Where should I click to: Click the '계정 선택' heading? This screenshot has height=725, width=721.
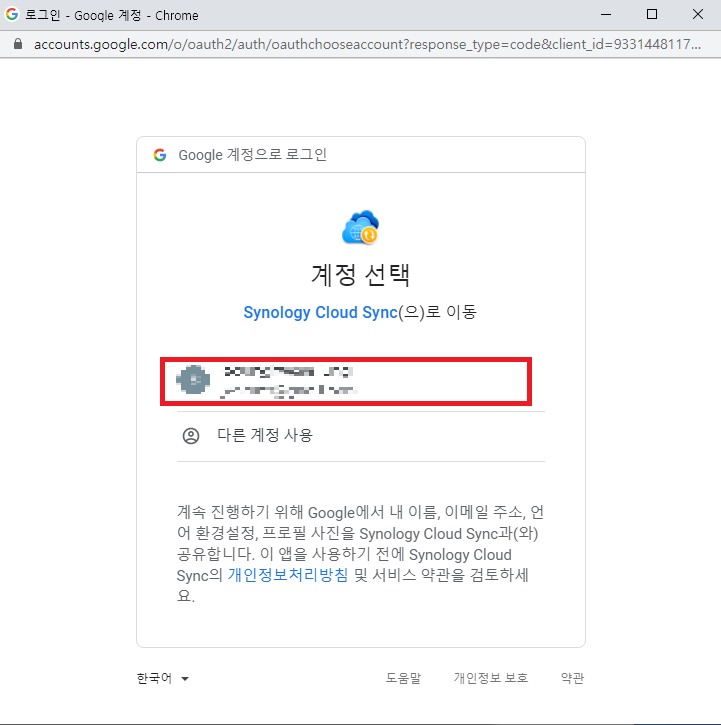coord(361,275)
